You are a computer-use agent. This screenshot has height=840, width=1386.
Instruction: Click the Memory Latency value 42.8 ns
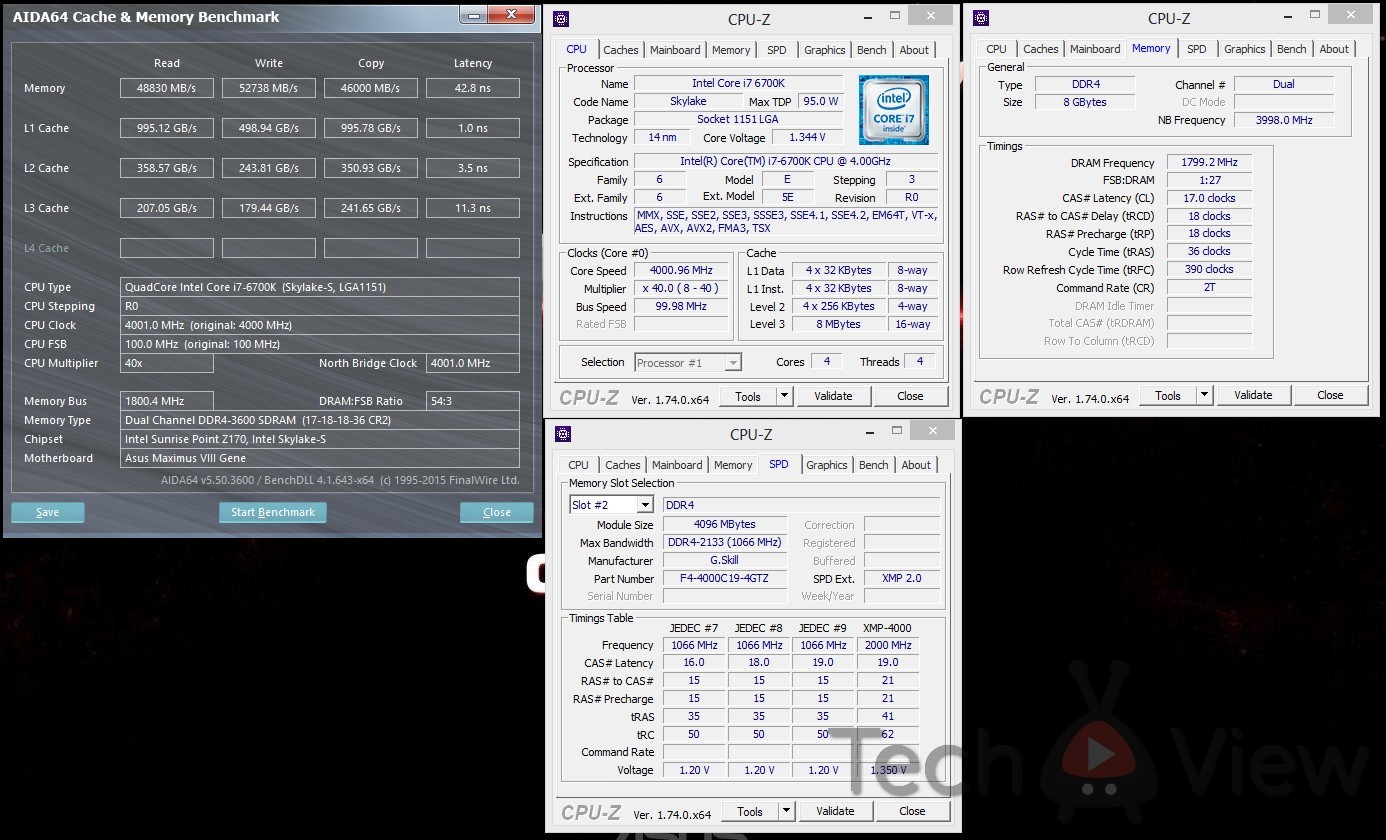(x=473, y=88)
